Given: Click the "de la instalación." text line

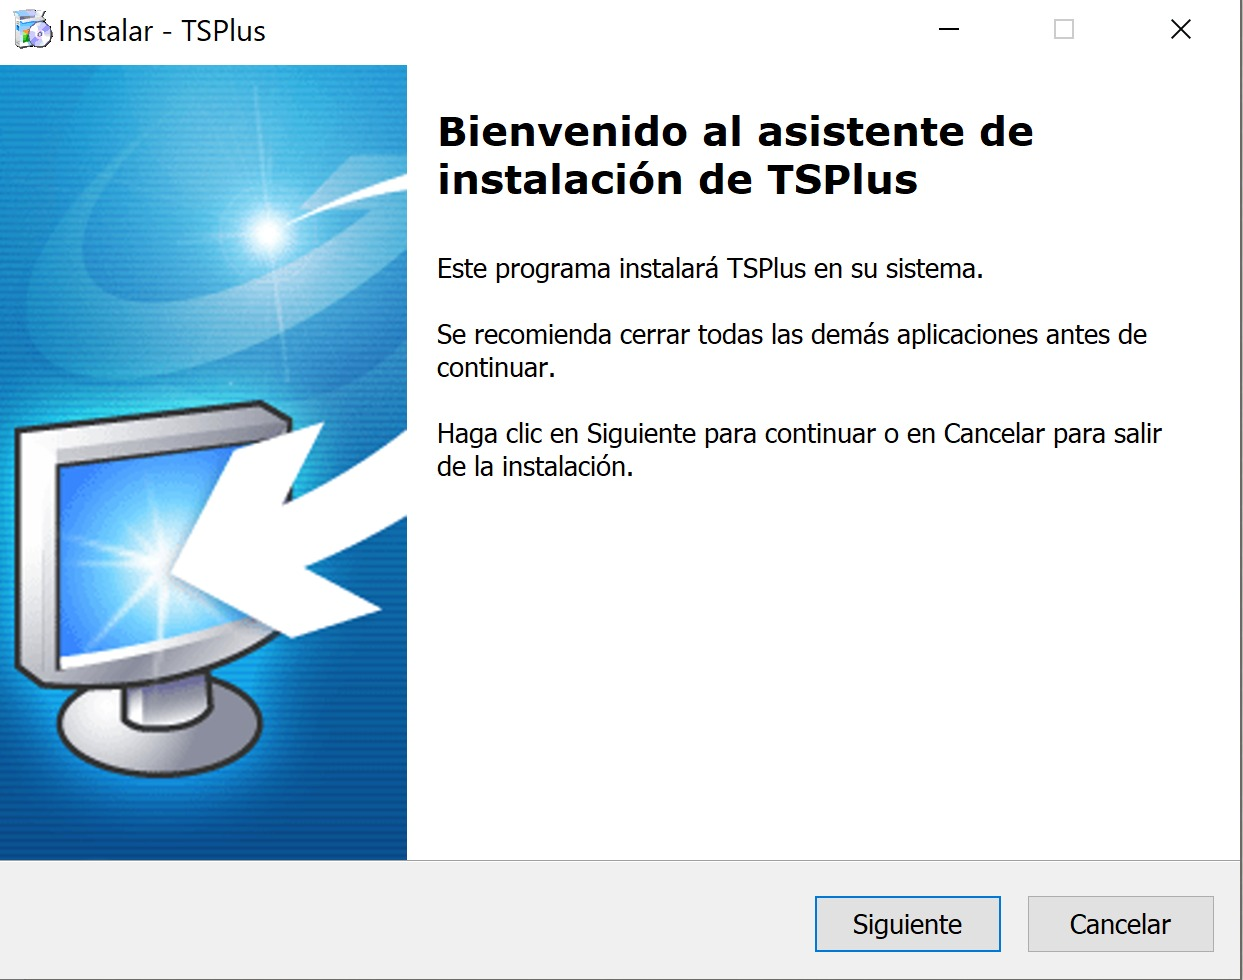Looking at the screenshot, I should point(535,467).
